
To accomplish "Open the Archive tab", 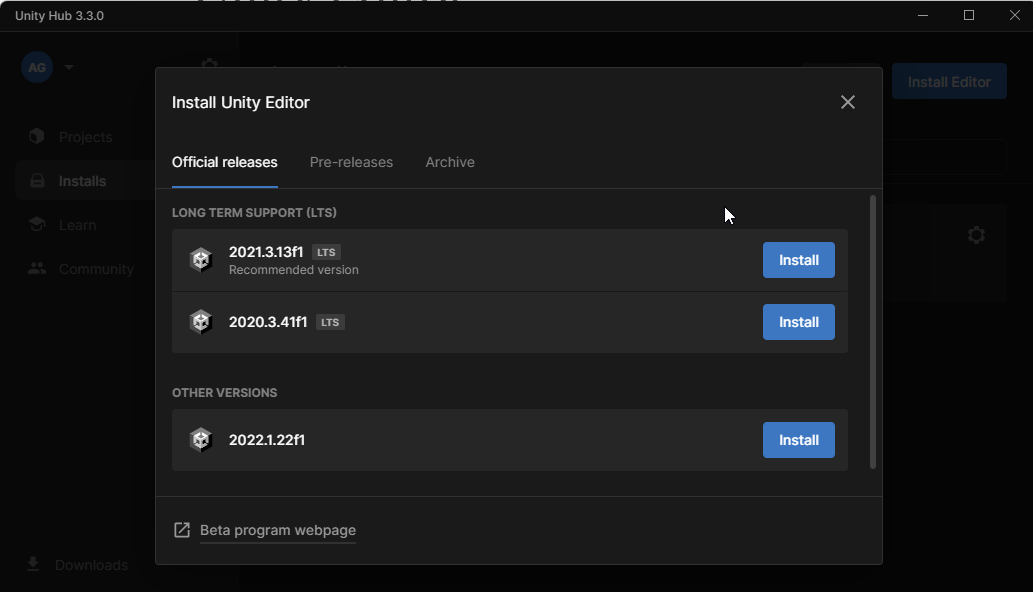I will [x=449, y=162].
